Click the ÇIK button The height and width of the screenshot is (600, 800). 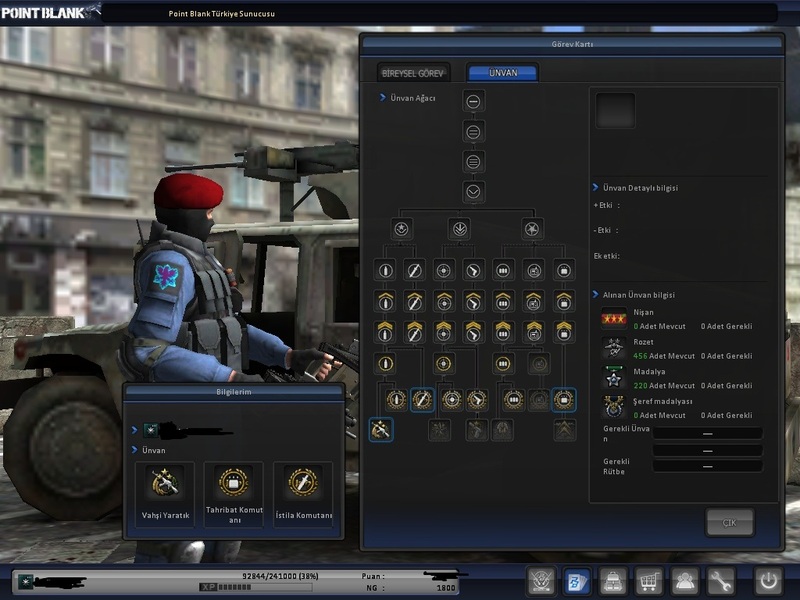click(x=730, y=522)
